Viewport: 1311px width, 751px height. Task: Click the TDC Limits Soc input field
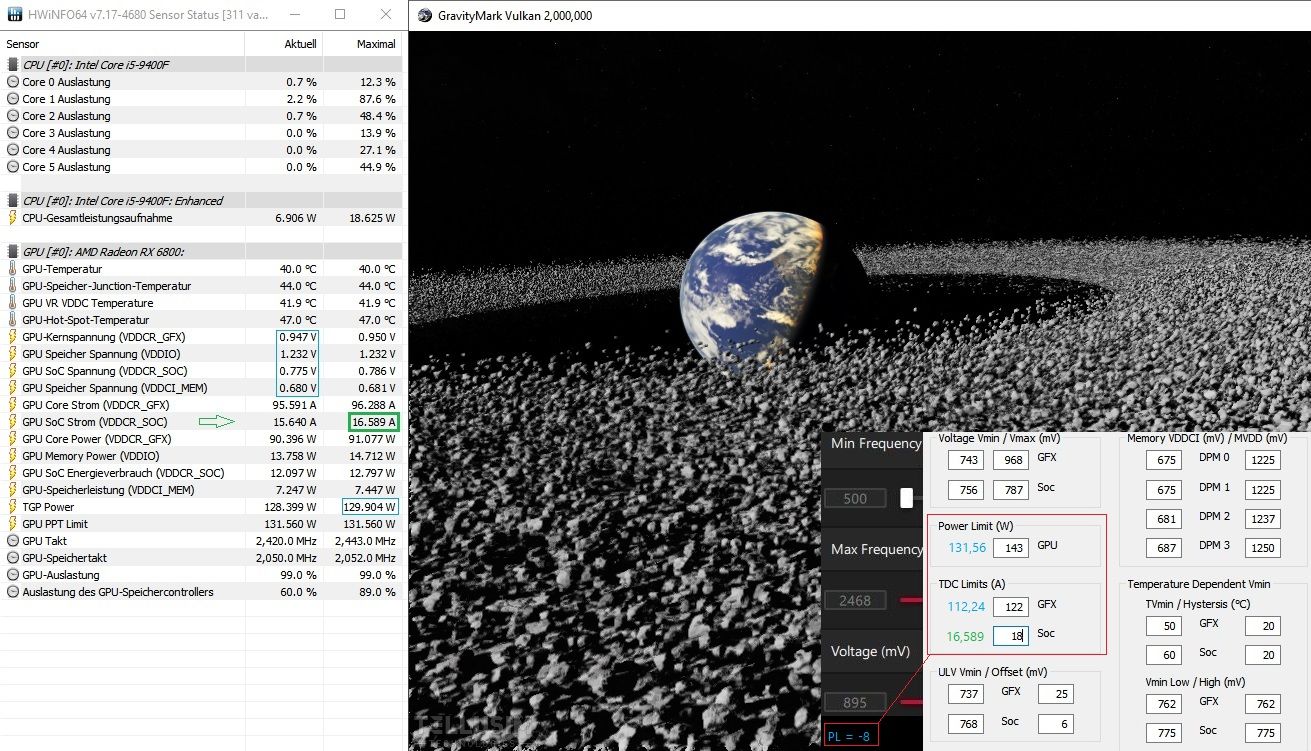[x=1010, y=635]
